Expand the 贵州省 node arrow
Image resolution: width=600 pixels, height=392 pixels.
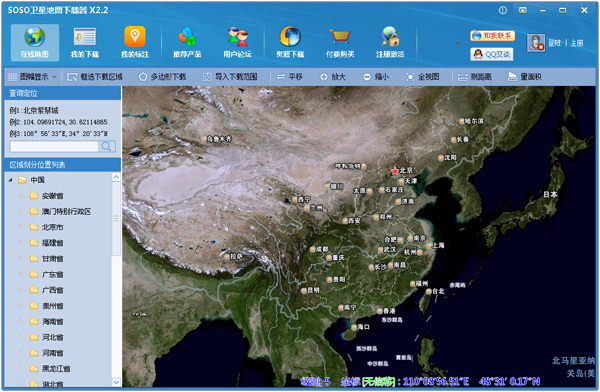[x=21, y=305]
